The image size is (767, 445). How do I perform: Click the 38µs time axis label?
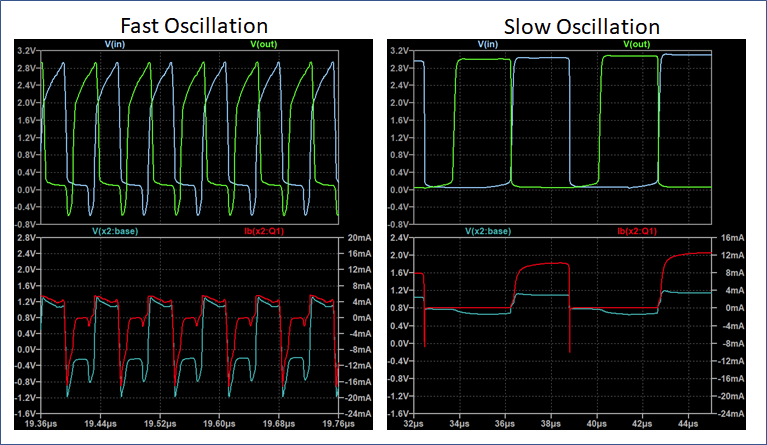point(551,423)
